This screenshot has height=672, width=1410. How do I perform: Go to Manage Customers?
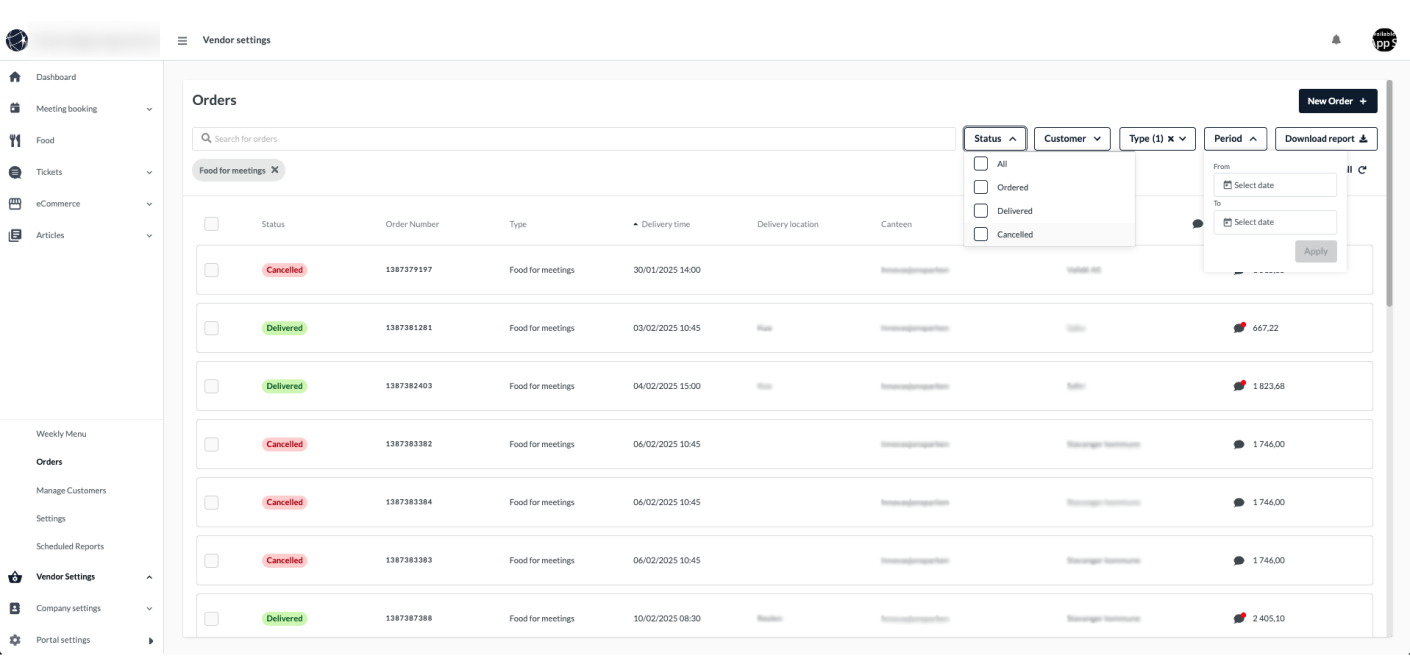[71, 490]
